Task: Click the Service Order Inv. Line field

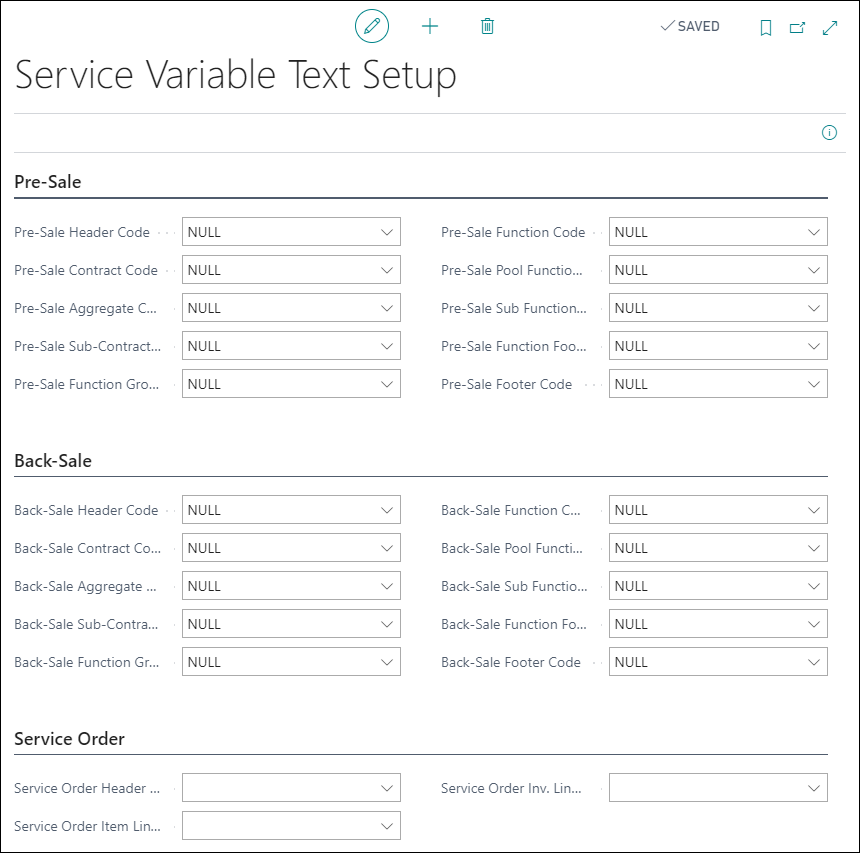Action: tap(718, 788)
